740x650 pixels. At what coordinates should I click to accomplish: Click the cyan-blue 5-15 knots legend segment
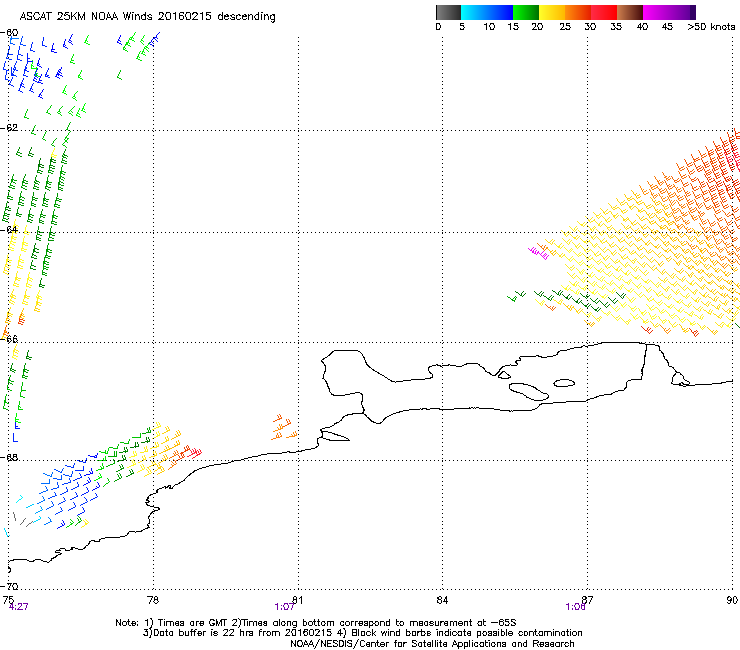[487, 12]
